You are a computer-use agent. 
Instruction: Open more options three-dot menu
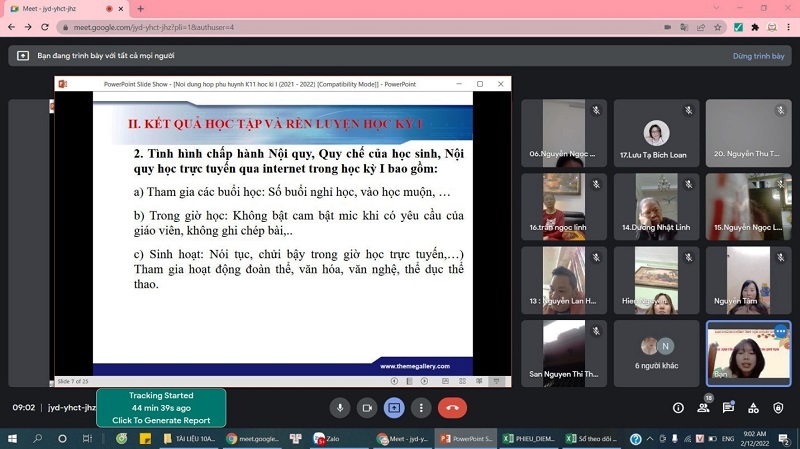[x=421, y=408]
